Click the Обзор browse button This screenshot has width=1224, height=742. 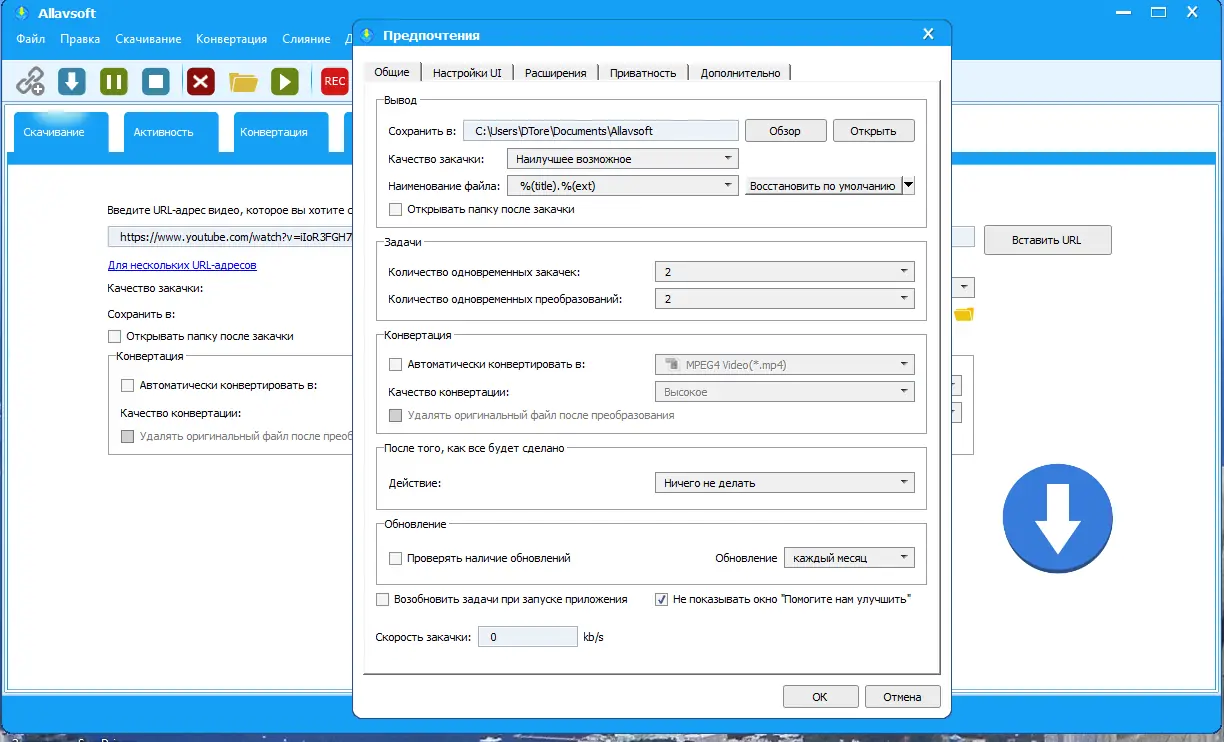click(785, 131)
